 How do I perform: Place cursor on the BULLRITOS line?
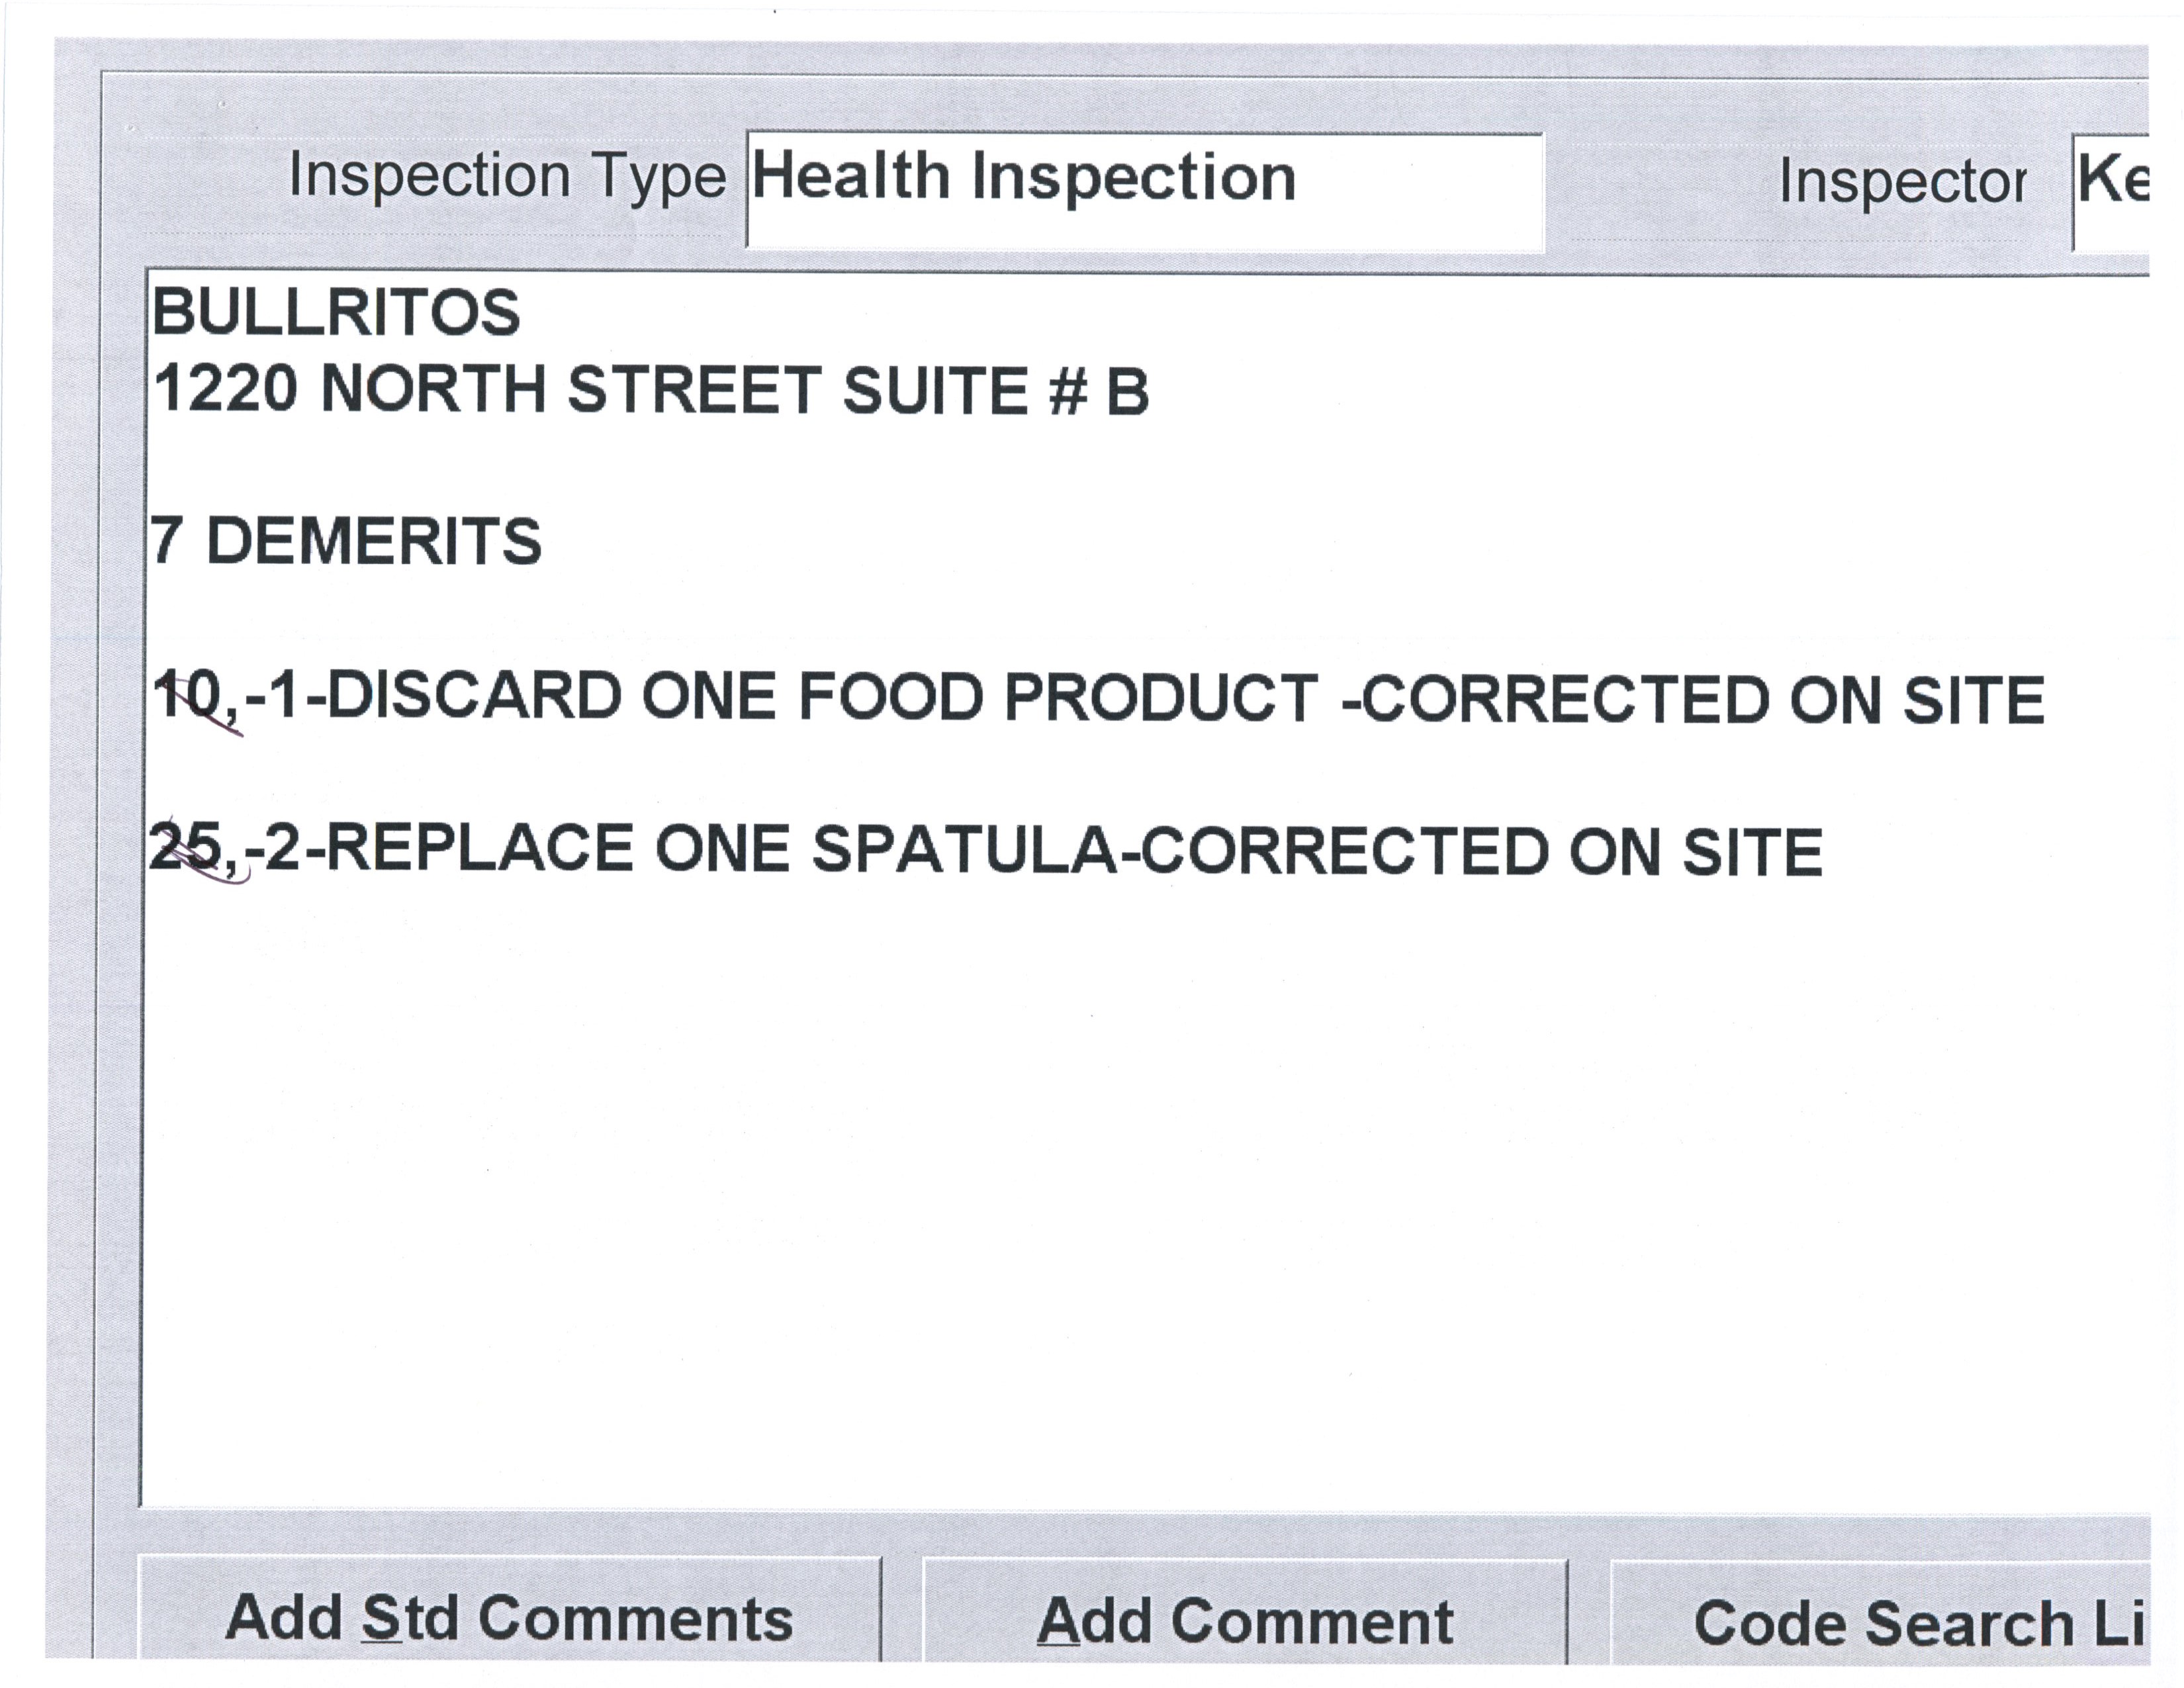tap(336, 312)
